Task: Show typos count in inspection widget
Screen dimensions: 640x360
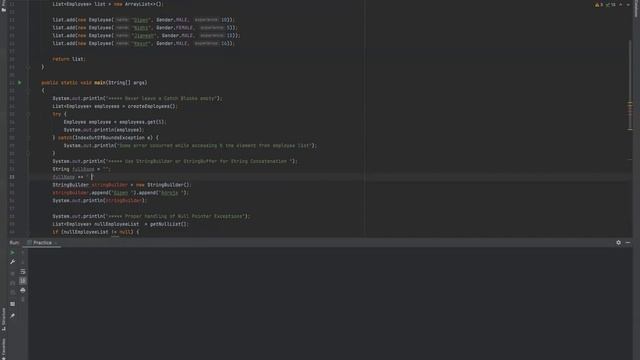Action: coord(611,5)
